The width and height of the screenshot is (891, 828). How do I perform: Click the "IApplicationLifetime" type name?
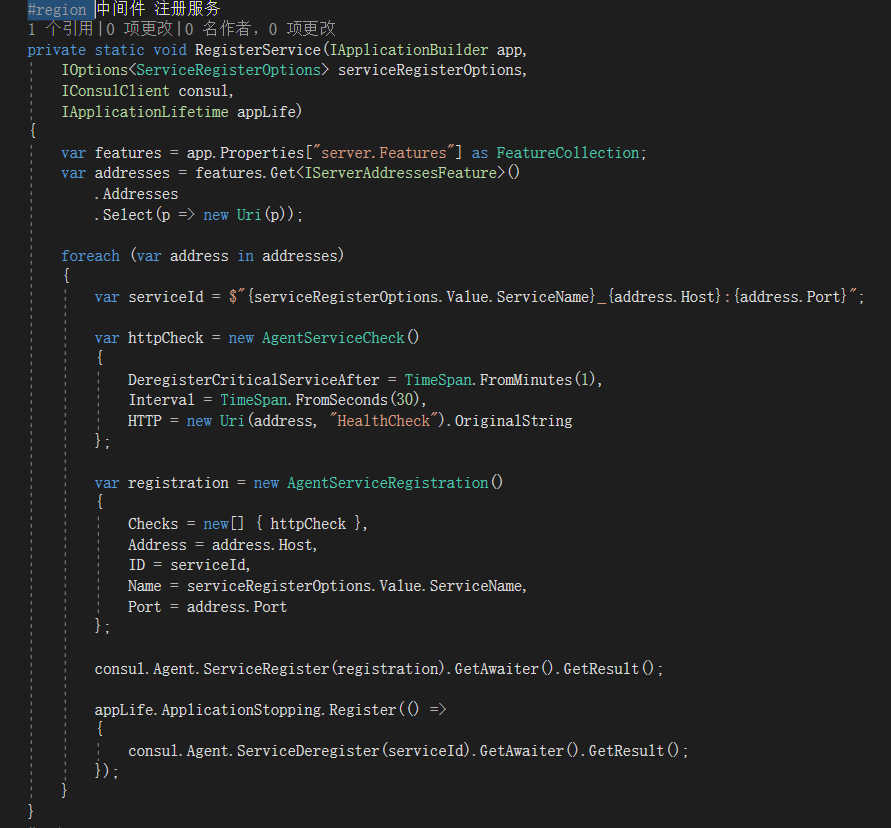pos(145,112)
